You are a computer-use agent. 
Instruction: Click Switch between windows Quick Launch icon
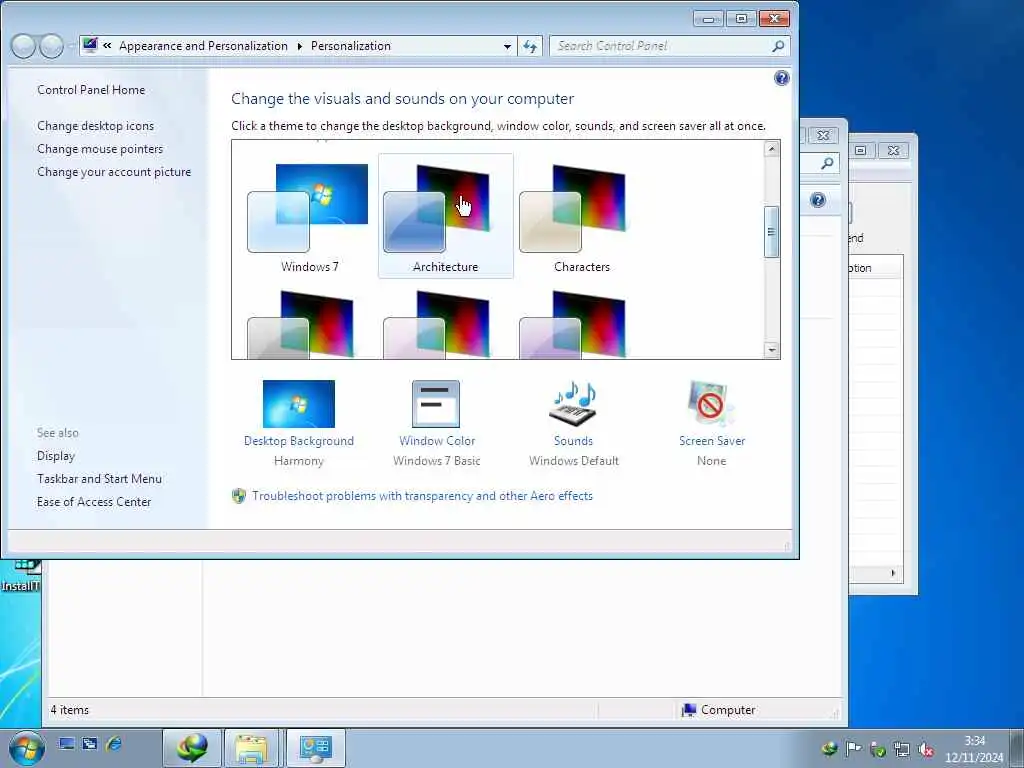coord(90,743)
